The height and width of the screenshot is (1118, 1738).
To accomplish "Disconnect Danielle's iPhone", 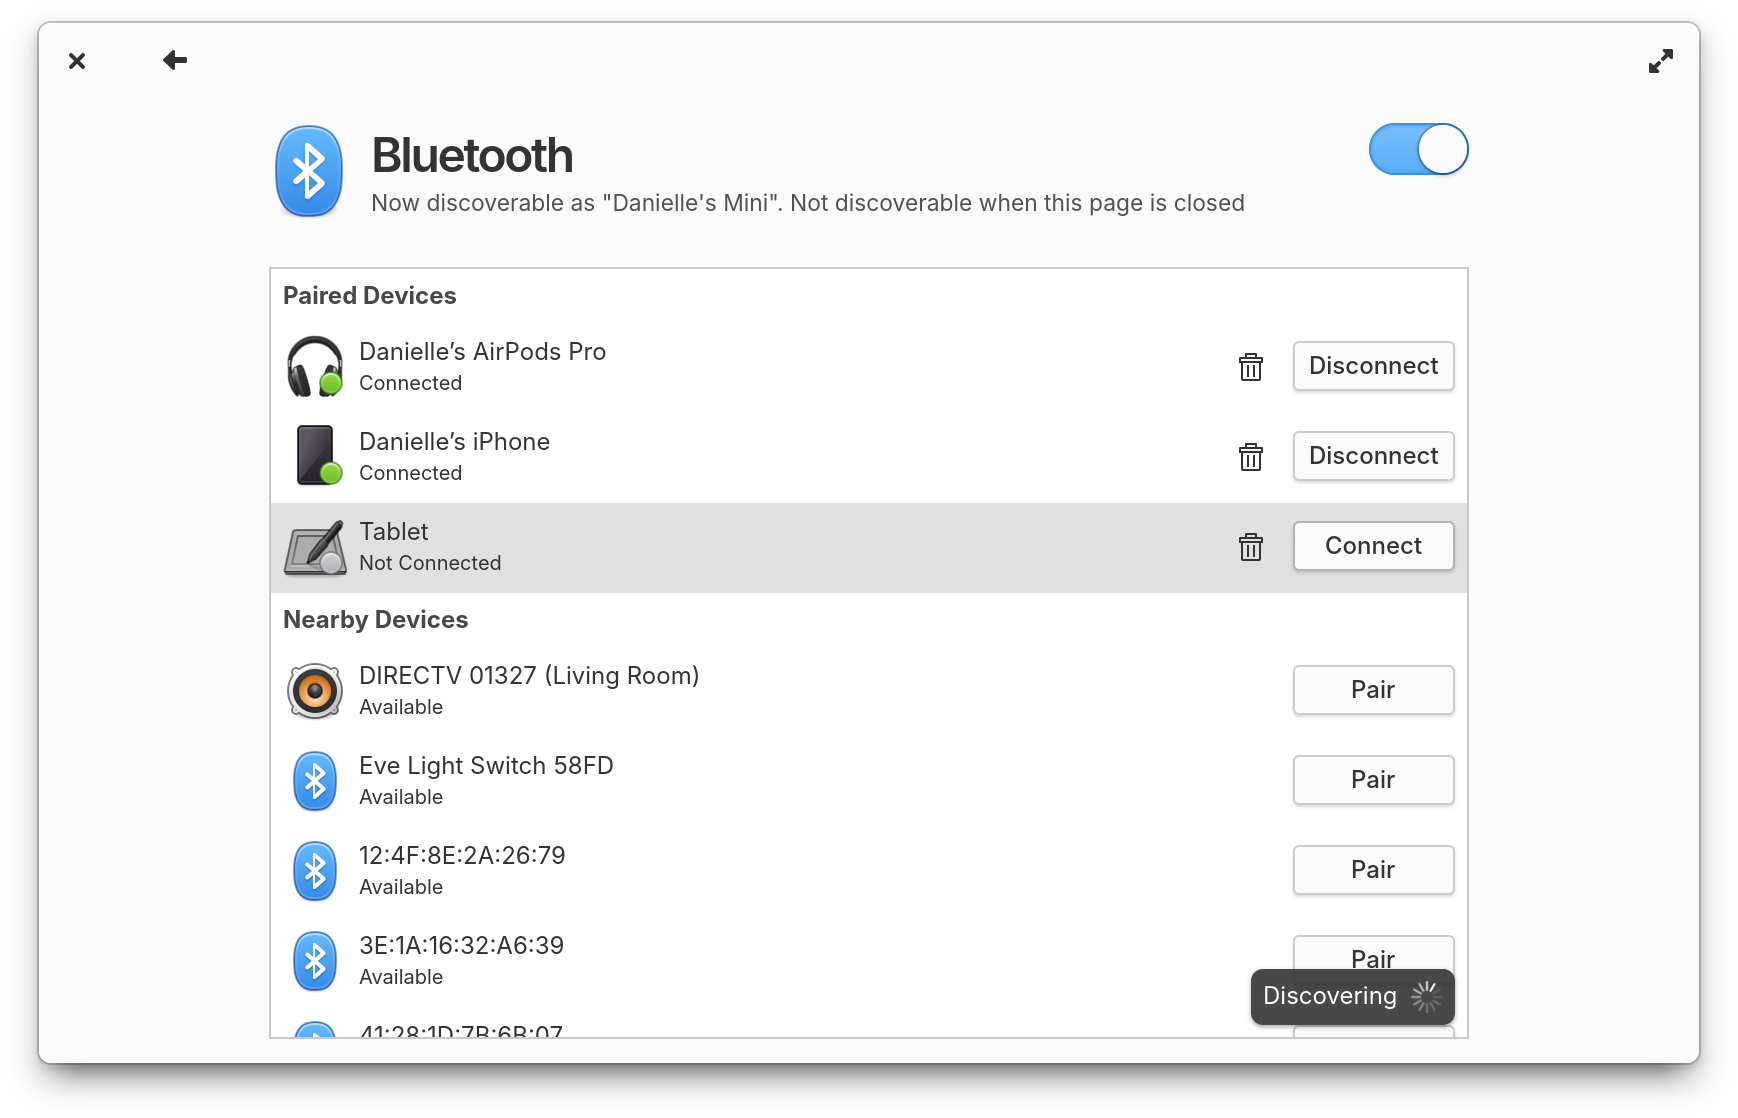I will click(x=1373, y=456).
